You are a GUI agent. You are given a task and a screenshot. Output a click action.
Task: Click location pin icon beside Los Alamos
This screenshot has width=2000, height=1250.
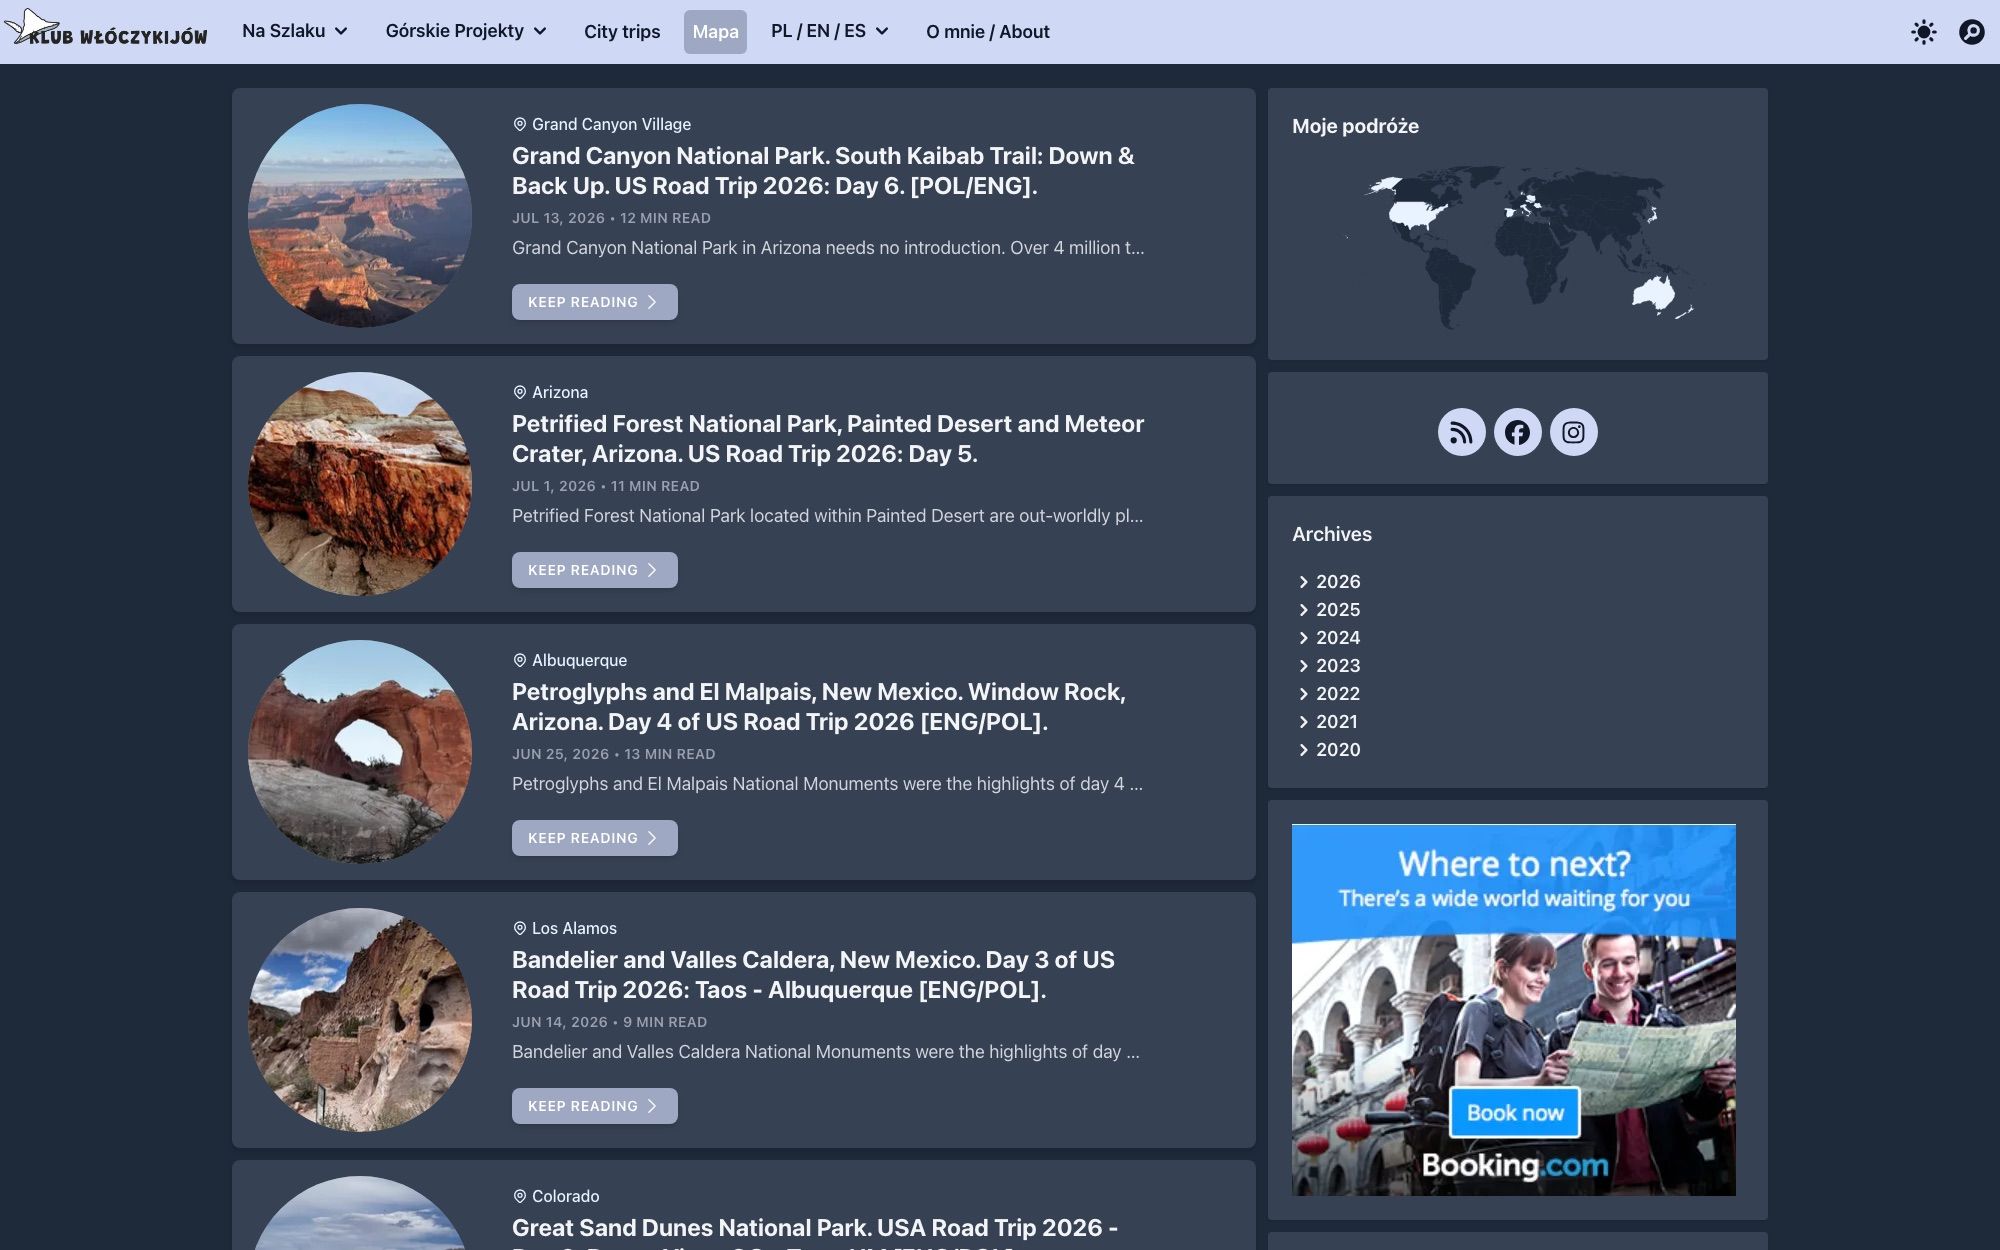tap(519, 928)
